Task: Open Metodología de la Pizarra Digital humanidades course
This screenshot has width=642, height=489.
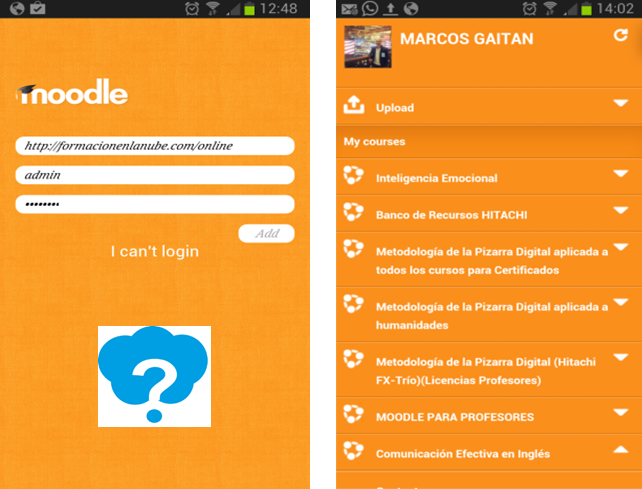Action: pos(490,315)
